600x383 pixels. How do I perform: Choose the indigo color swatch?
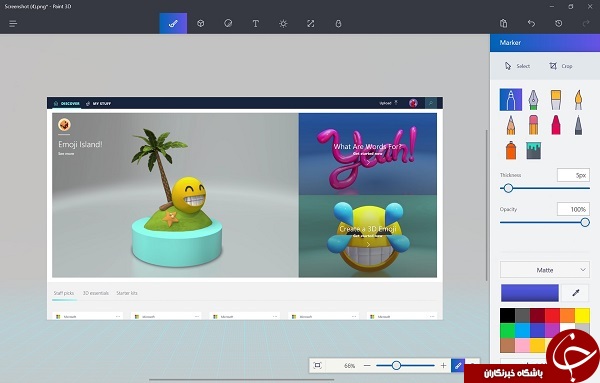point(537,331)
